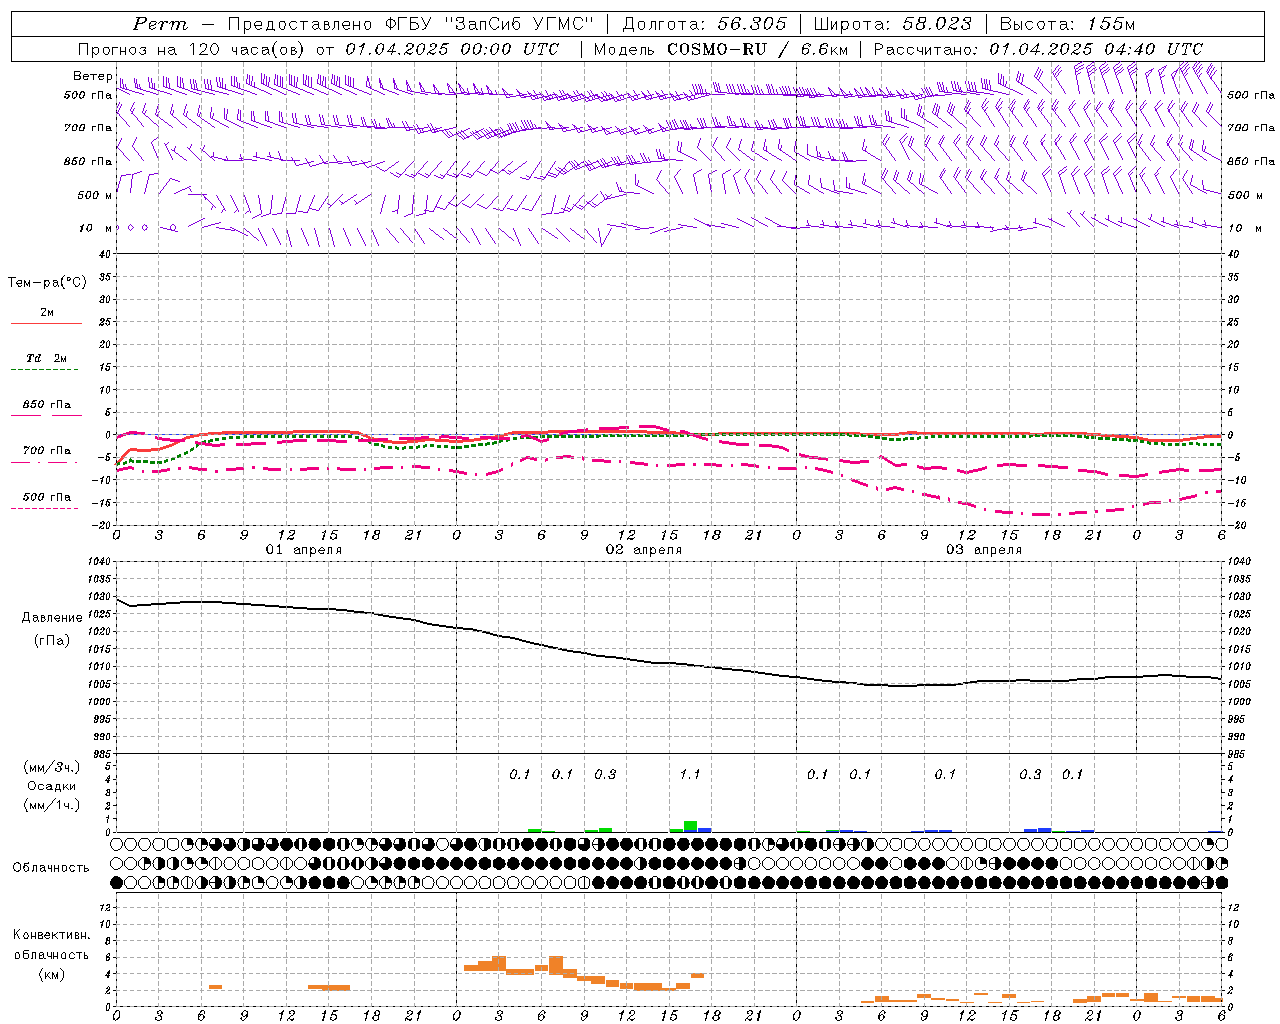
Task: Click the "(мм/1ч.)" precipitation unit label
Action: (52, 805)
